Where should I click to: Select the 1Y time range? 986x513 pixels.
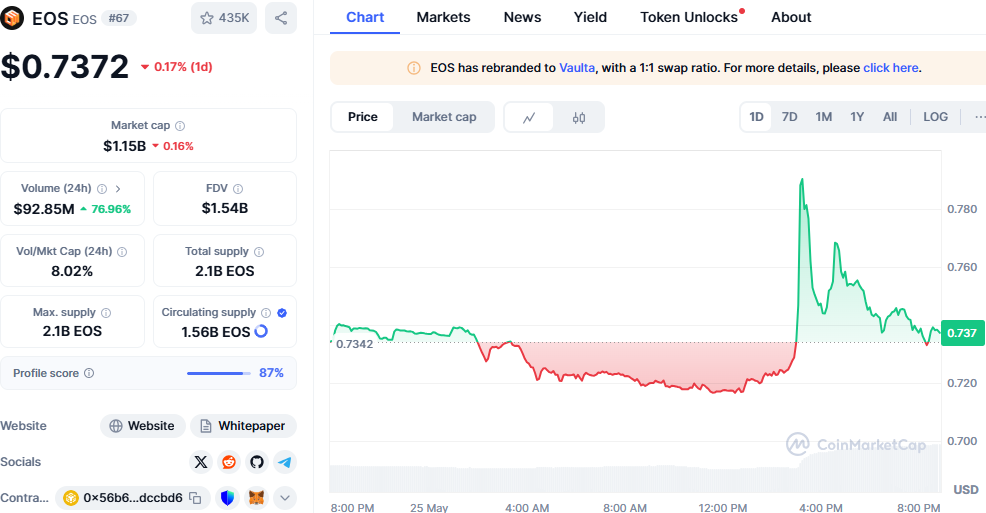[857, 117]
